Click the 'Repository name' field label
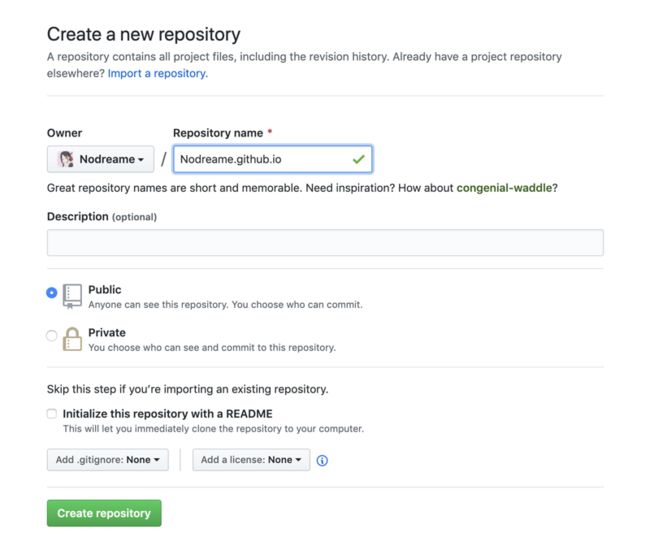Viewport: 650px width, 537px height. pyautogui.click(x=218, y=133)
